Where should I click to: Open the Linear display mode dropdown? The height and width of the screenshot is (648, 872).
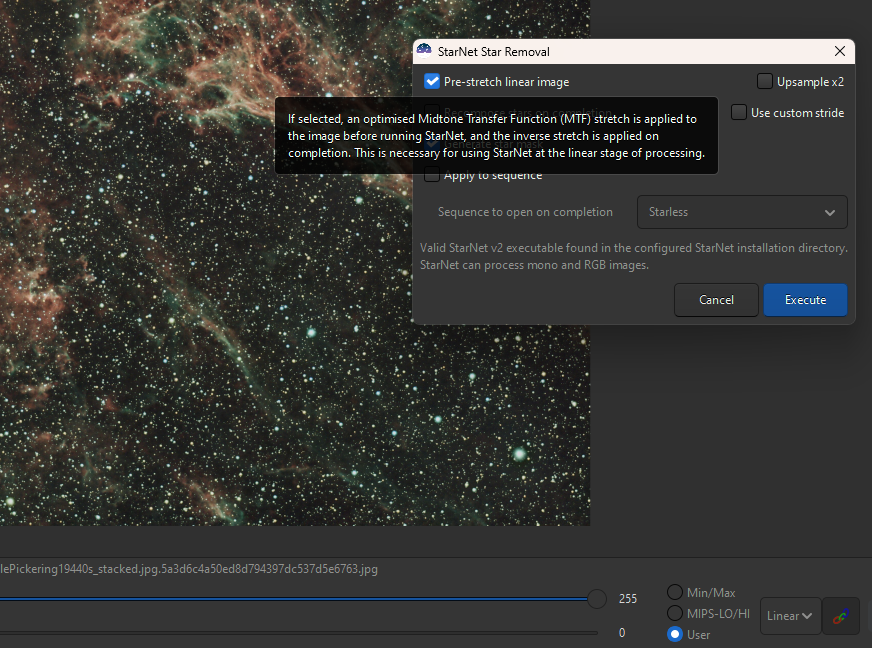[x=790, y=616]
